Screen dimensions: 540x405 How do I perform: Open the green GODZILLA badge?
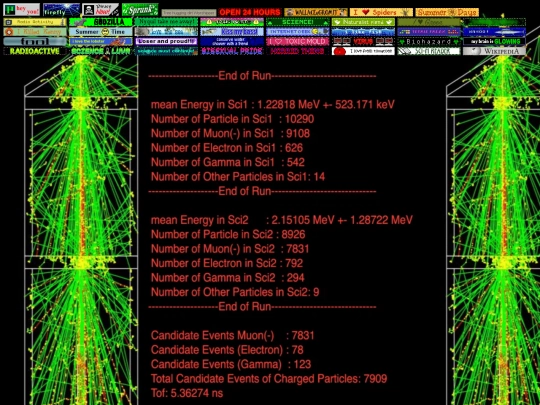(101, 22)
